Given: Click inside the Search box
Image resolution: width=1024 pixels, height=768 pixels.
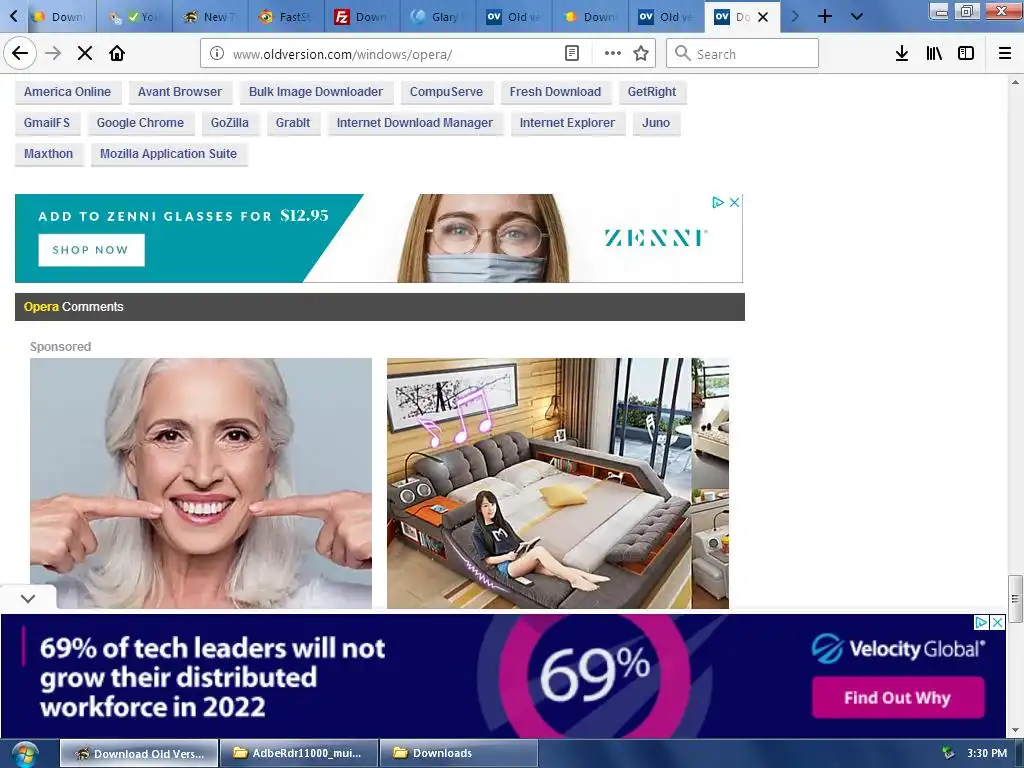Looking at the screenshot, I should [743, 54].
